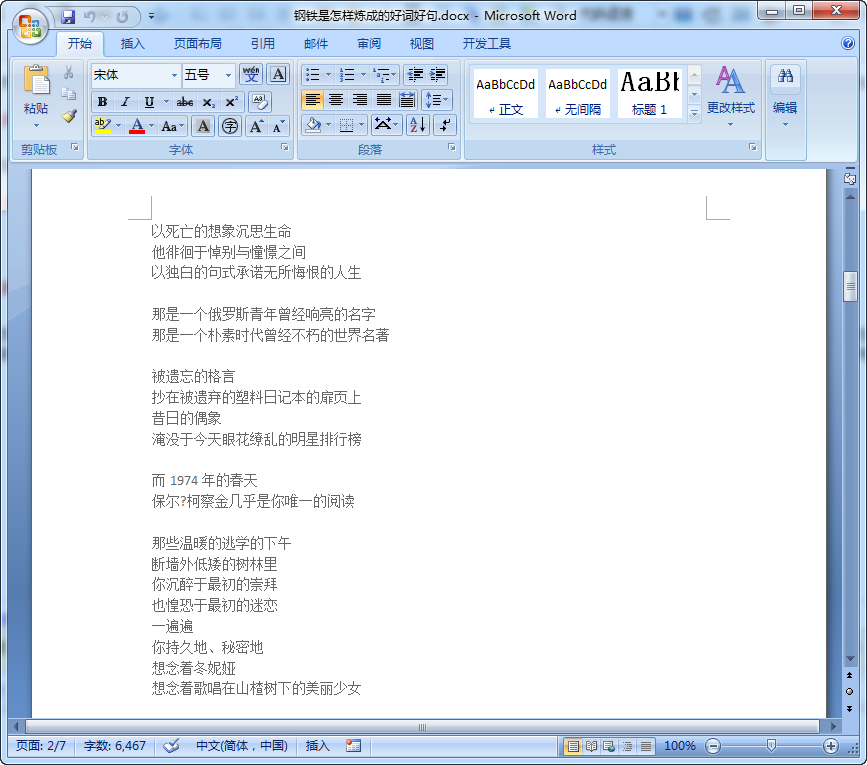This screenshot has width=867, height=765.
Task: Sort text A to Z icon
Action: tap(417, 125)
